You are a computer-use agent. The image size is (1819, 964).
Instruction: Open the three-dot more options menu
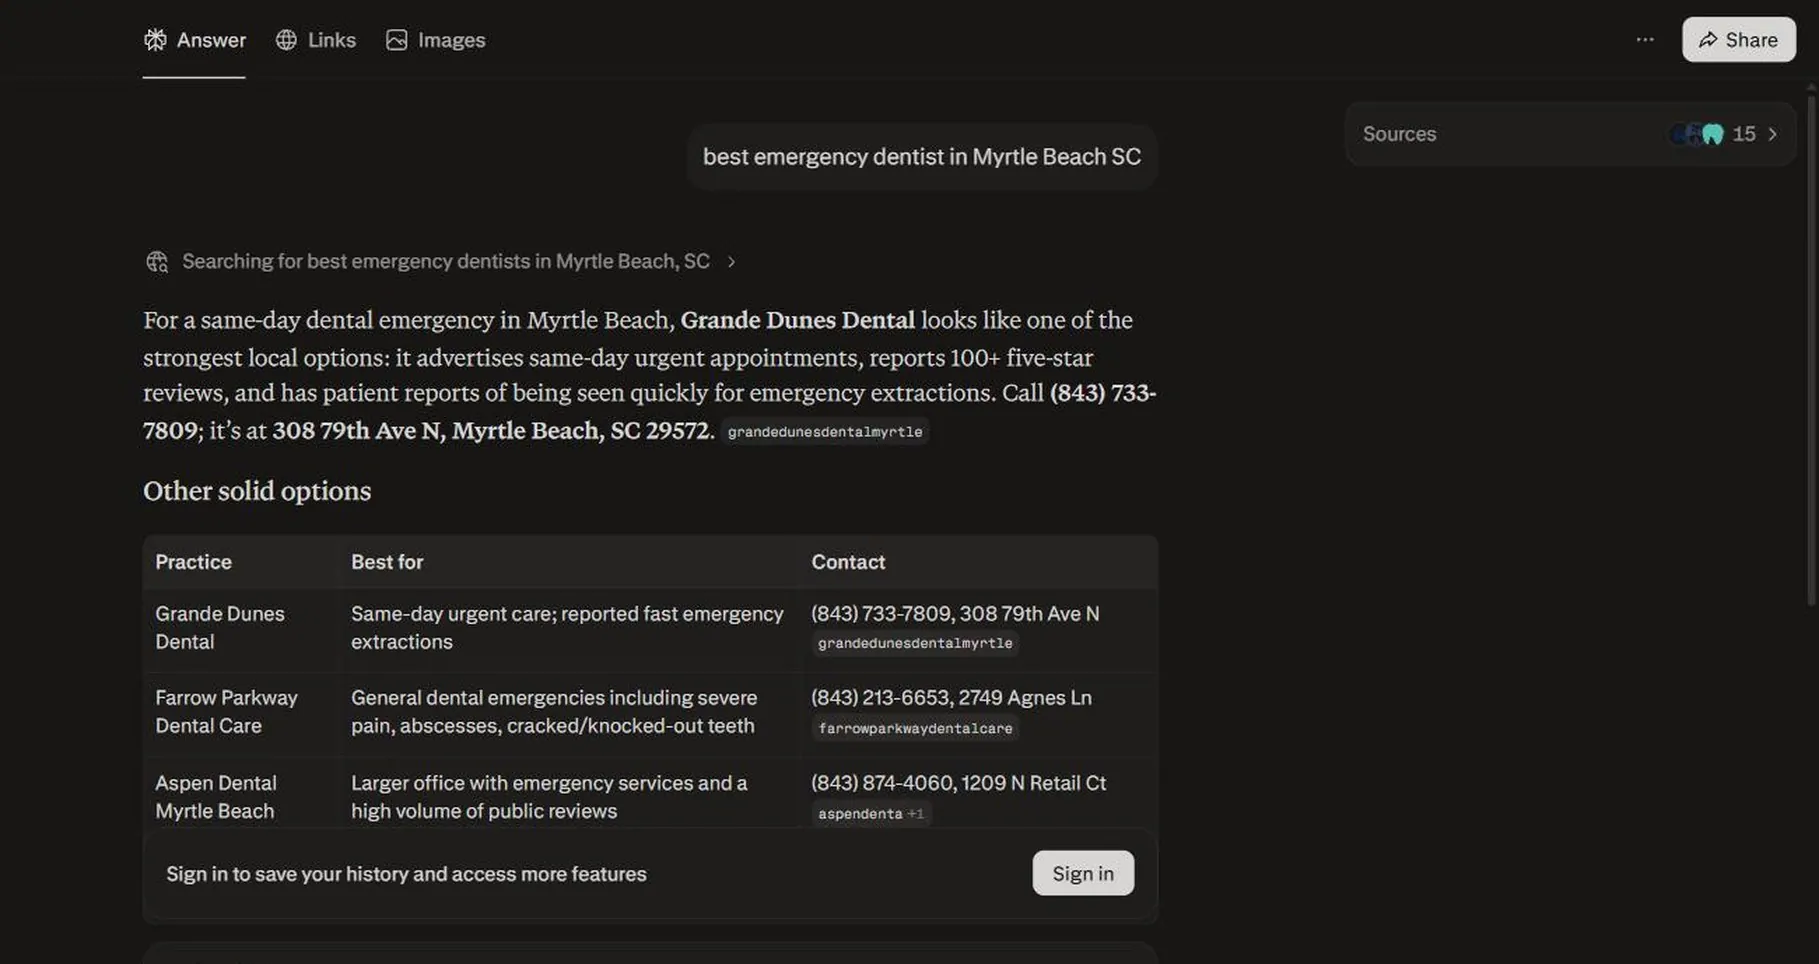click(1645, 40)
